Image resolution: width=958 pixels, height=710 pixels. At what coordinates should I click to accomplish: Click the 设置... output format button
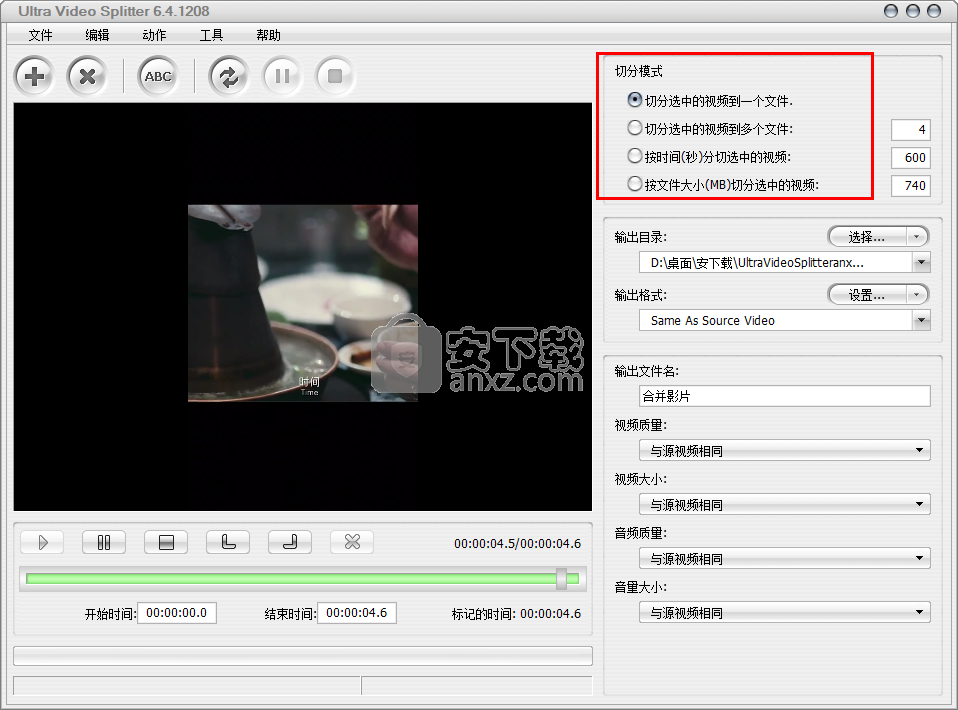point(867,295)
